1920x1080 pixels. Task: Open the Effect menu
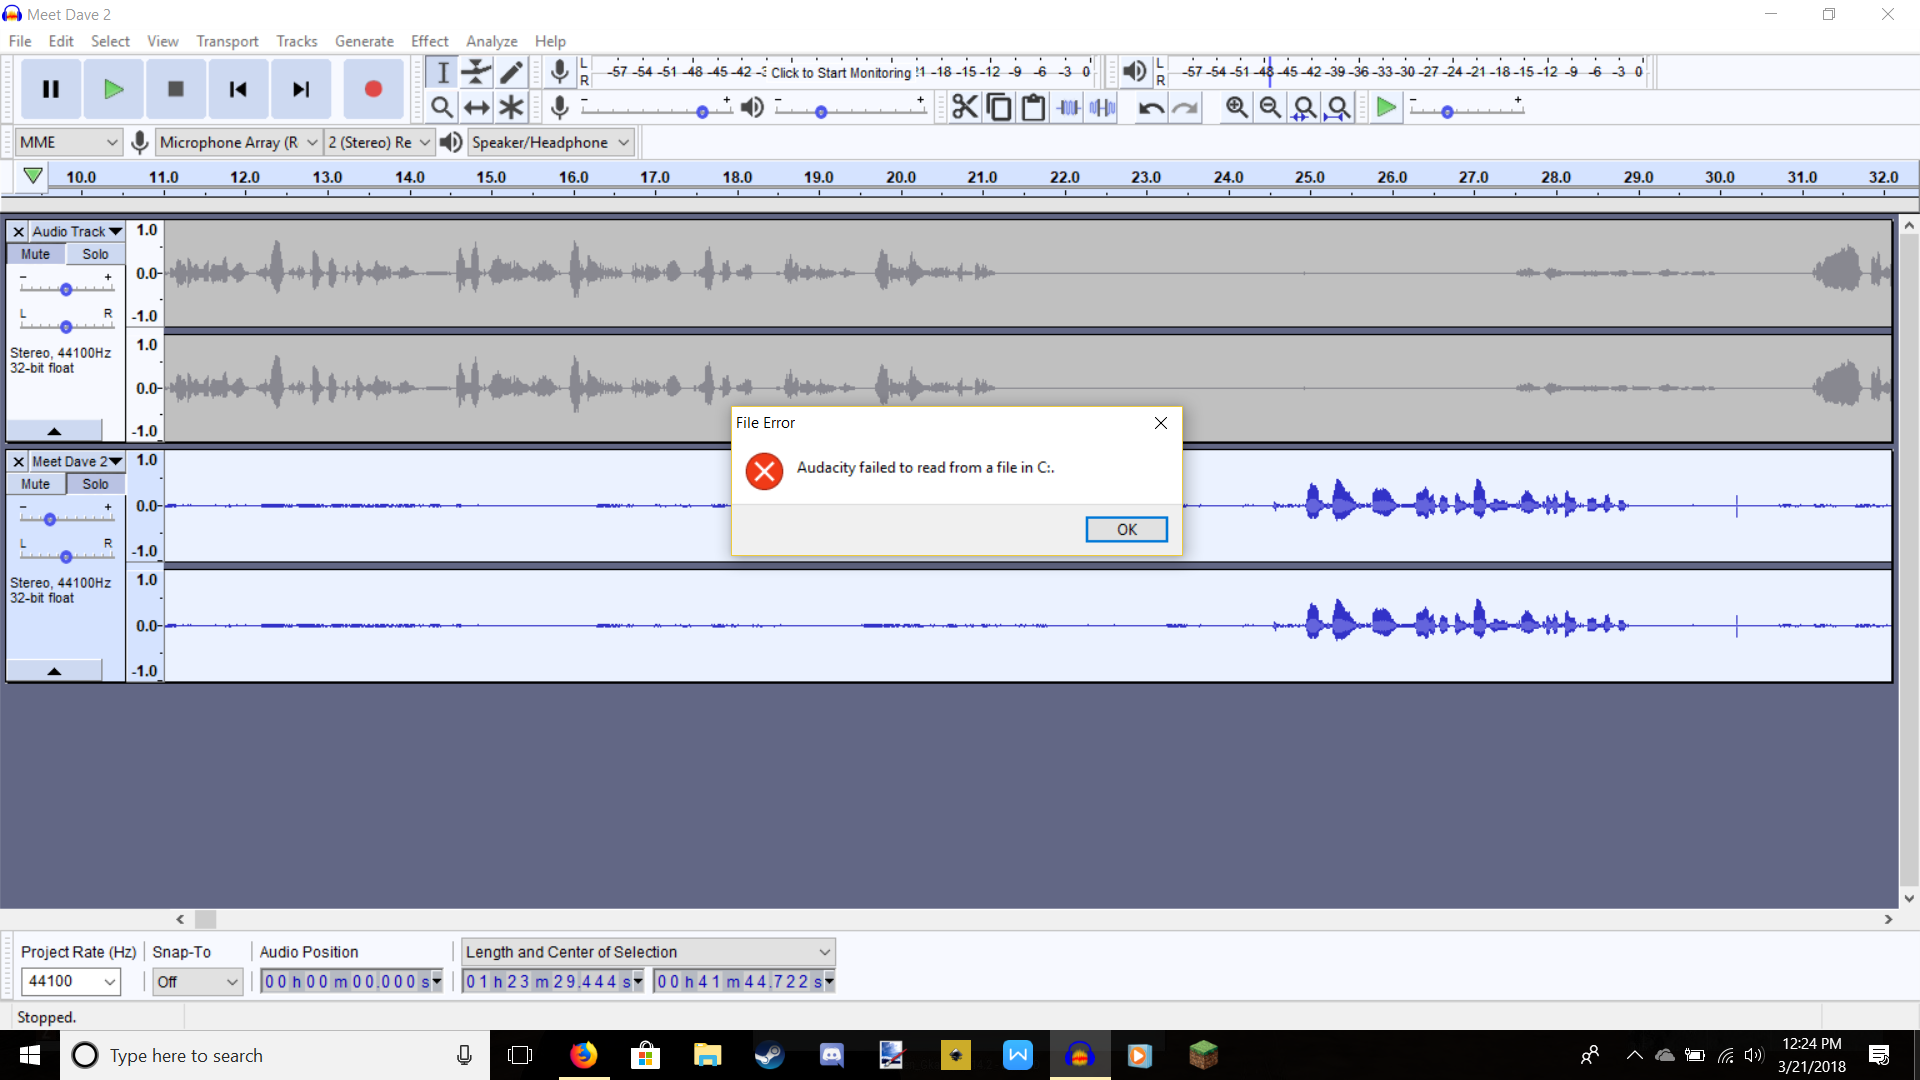point(429,41)
